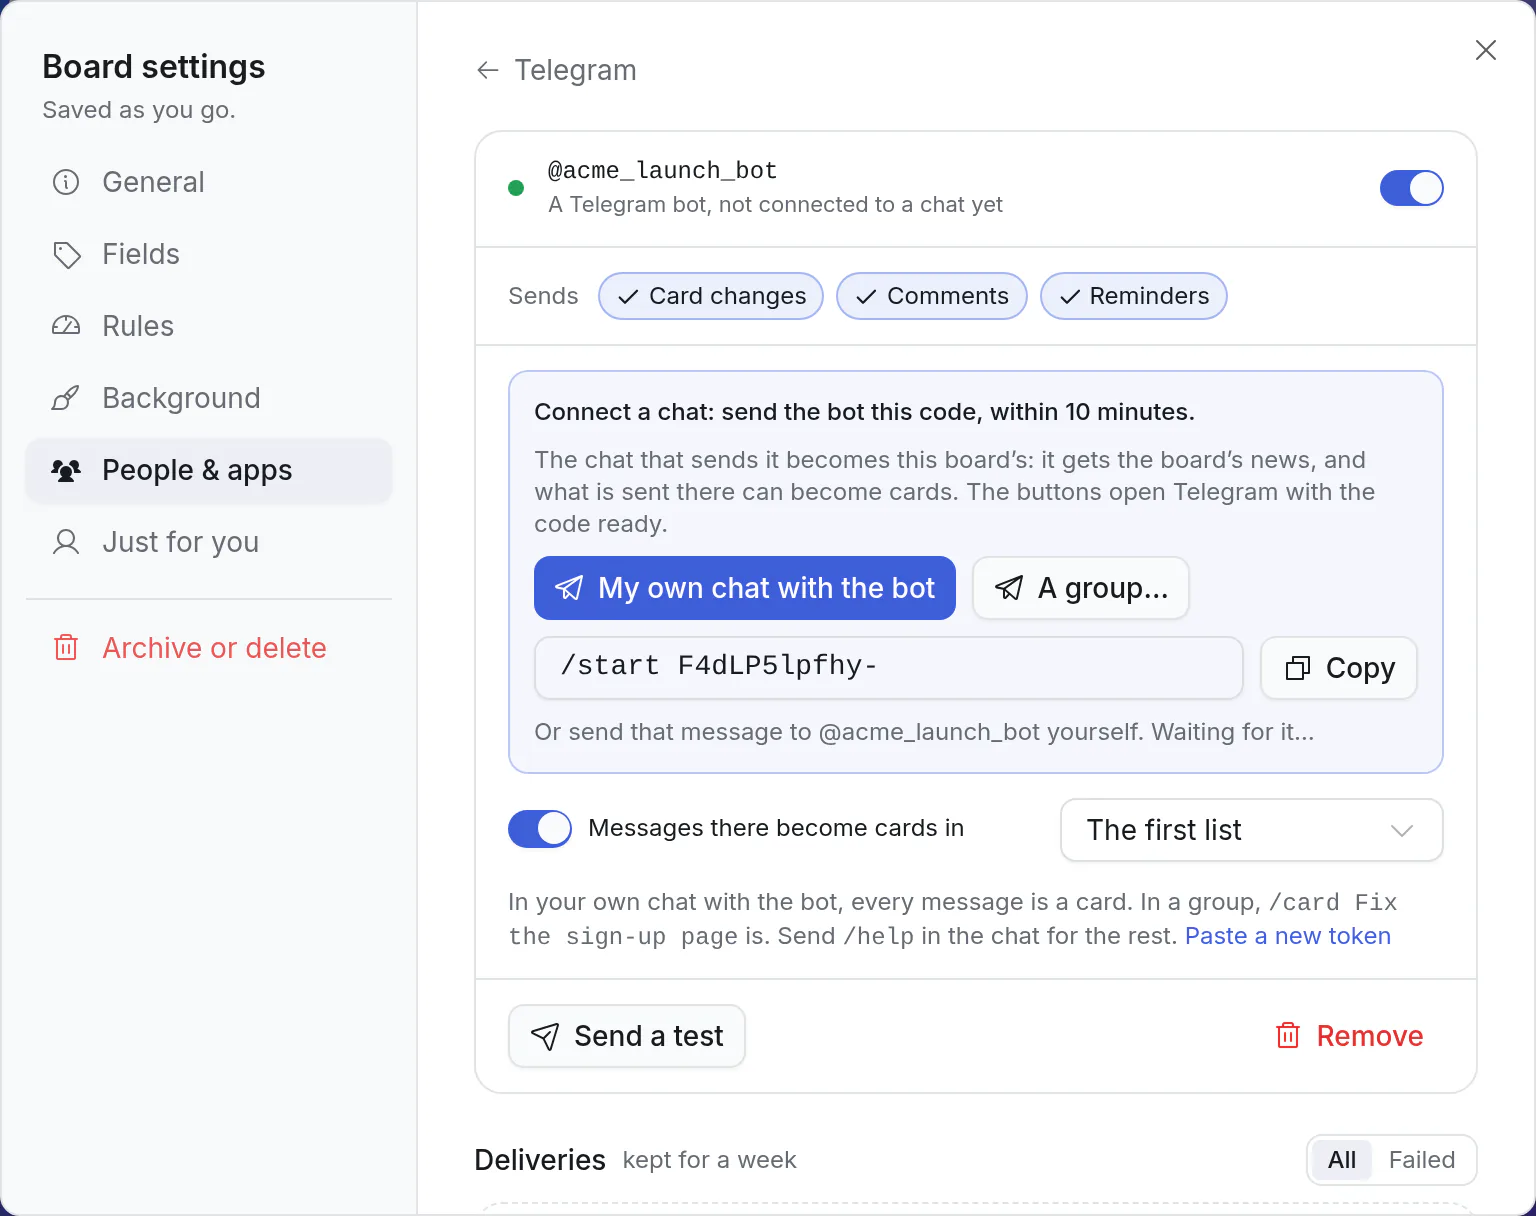Open The first list dropdown
Screen dimensions: 1536x1216
pos(1251,830)
